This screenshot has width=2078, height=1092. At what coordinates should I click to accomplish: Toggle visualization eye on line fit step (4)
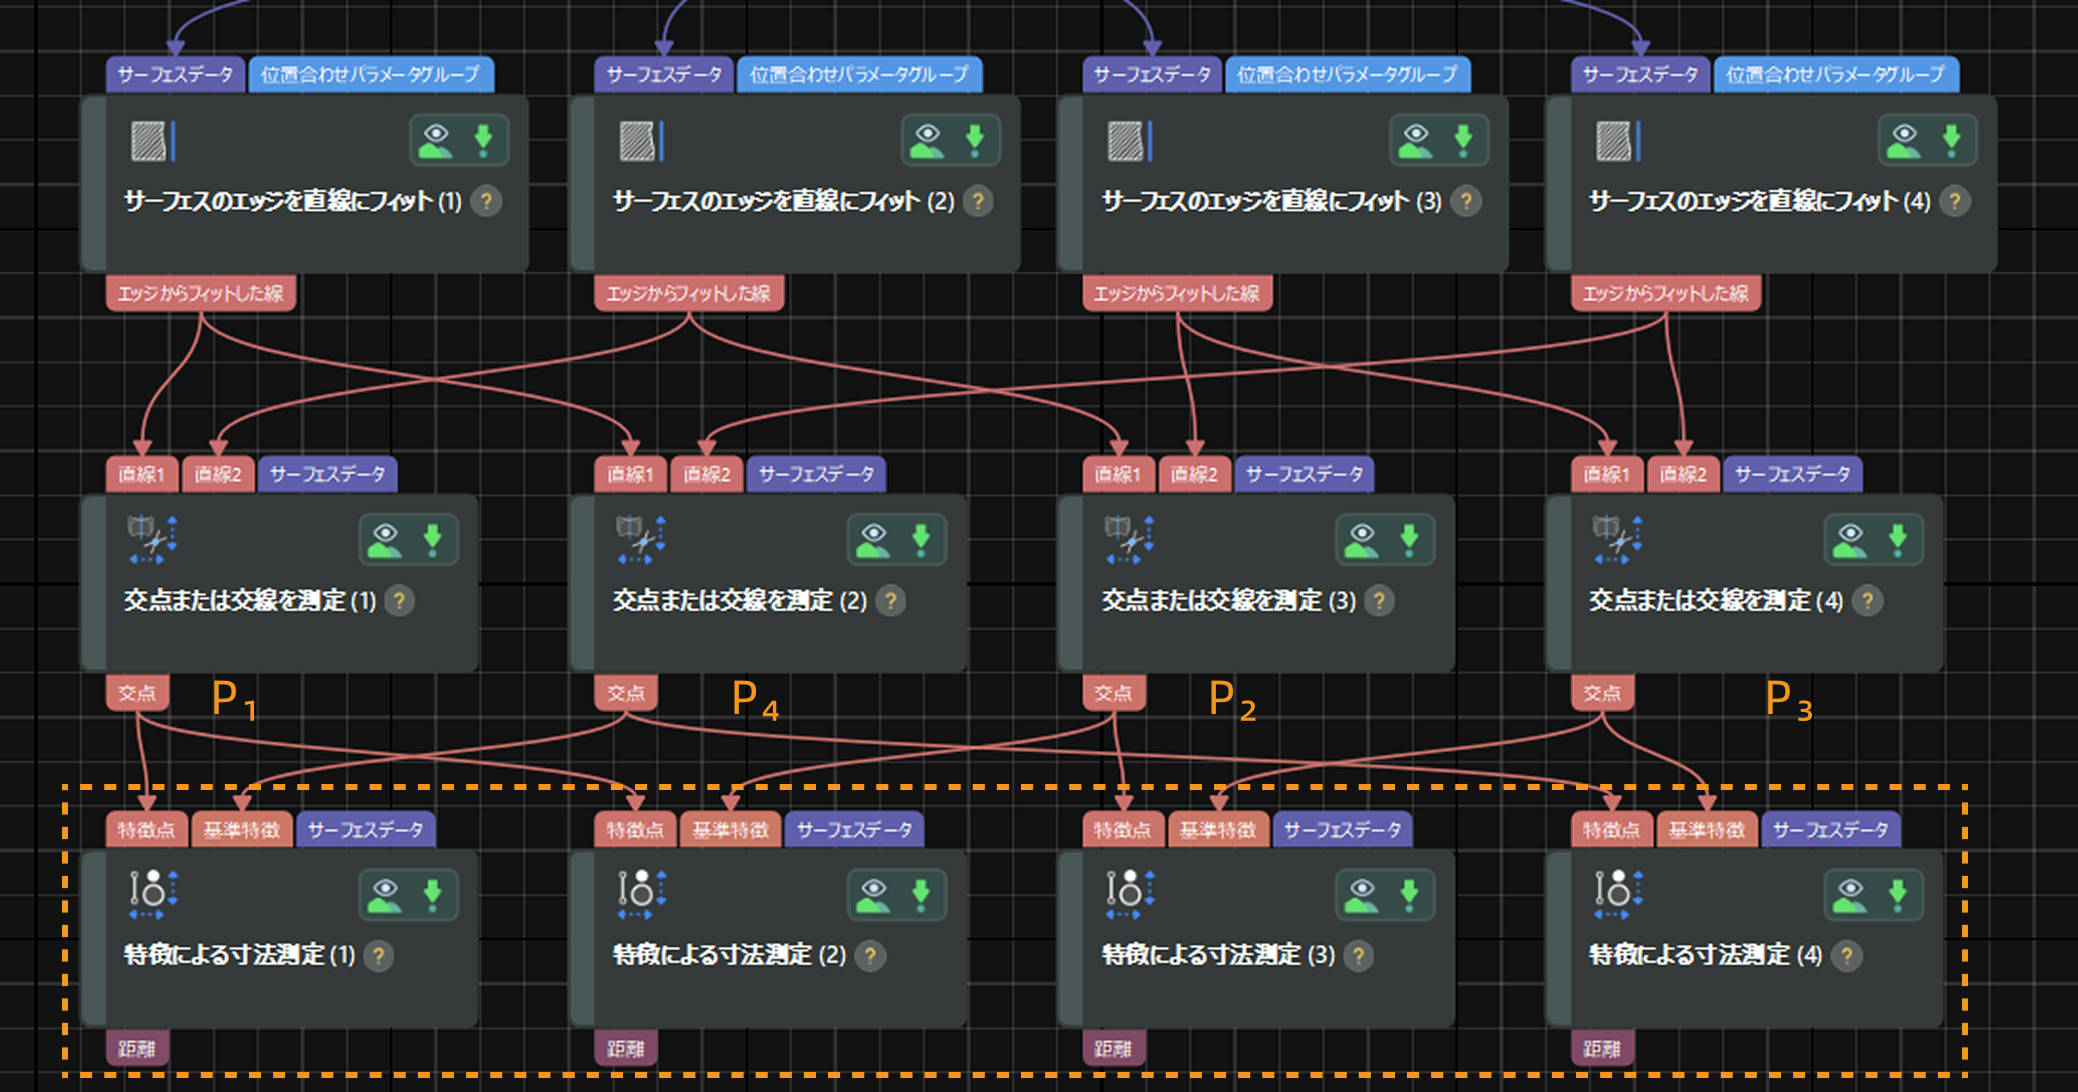tap(1904, 141)
